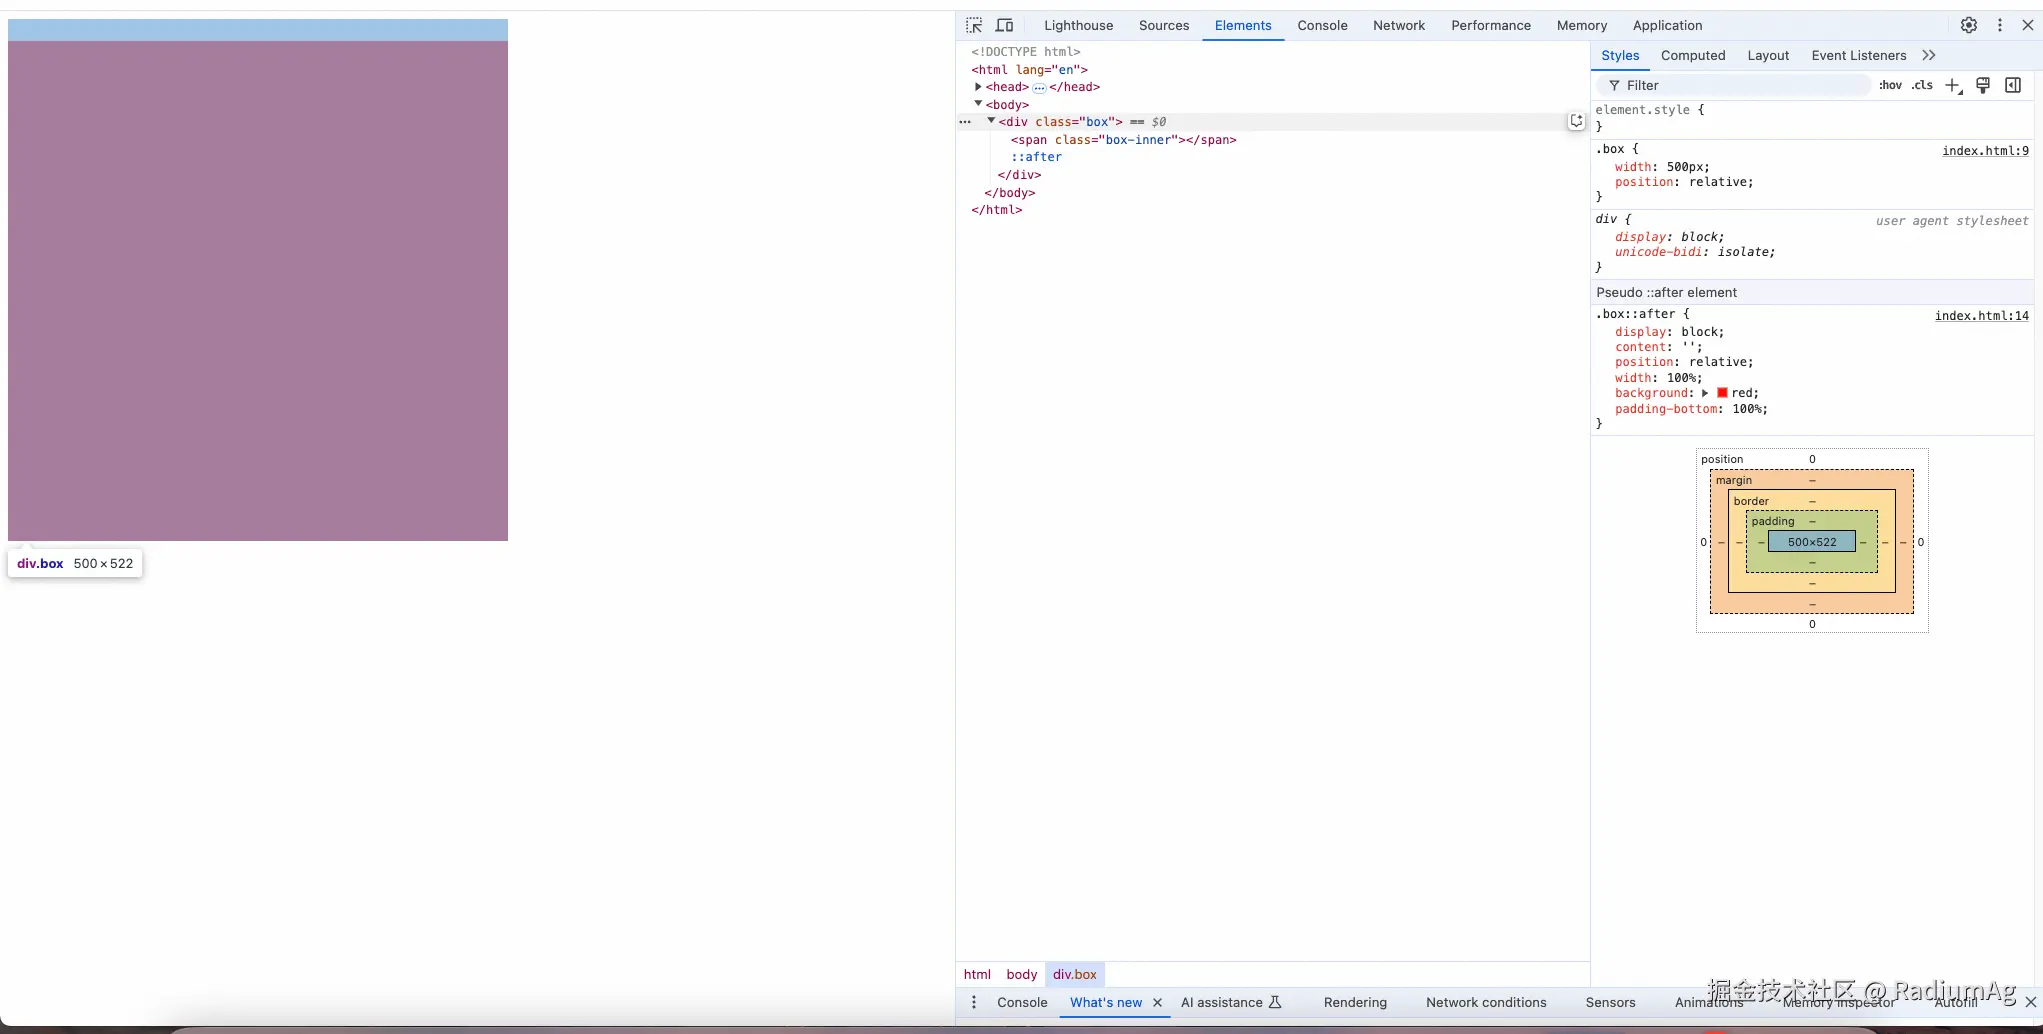Collapse the body element node
This screenshot has height=1034, width=2043.
(x=979, y=104)
